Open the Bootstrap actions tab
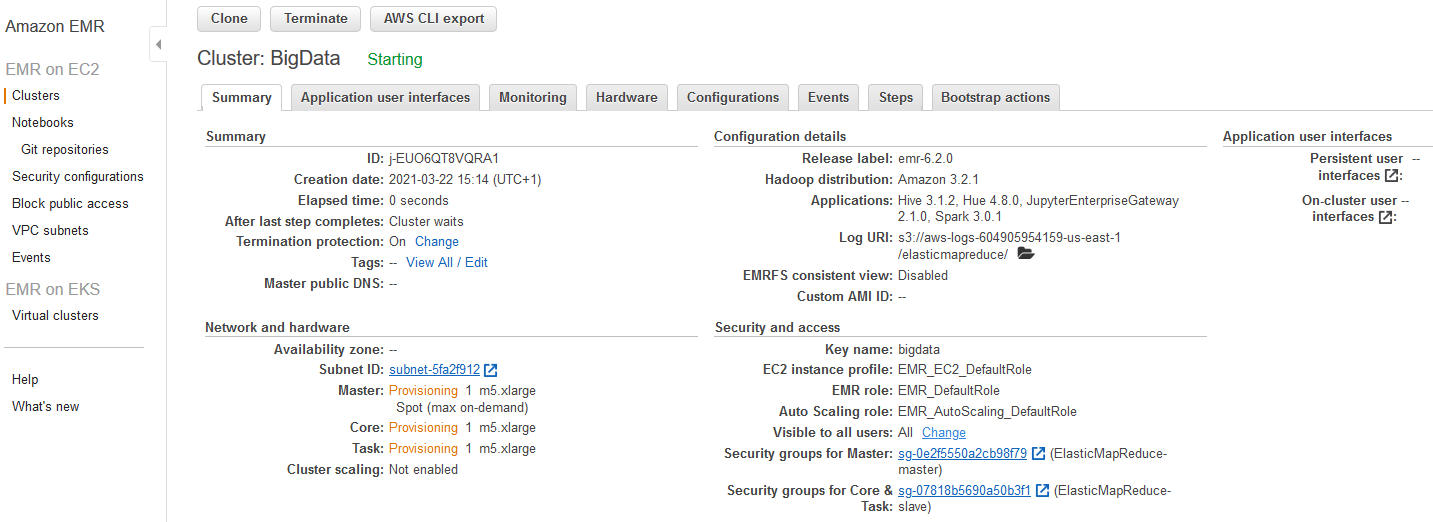The image size is (1433, 522). click(995, 98)
